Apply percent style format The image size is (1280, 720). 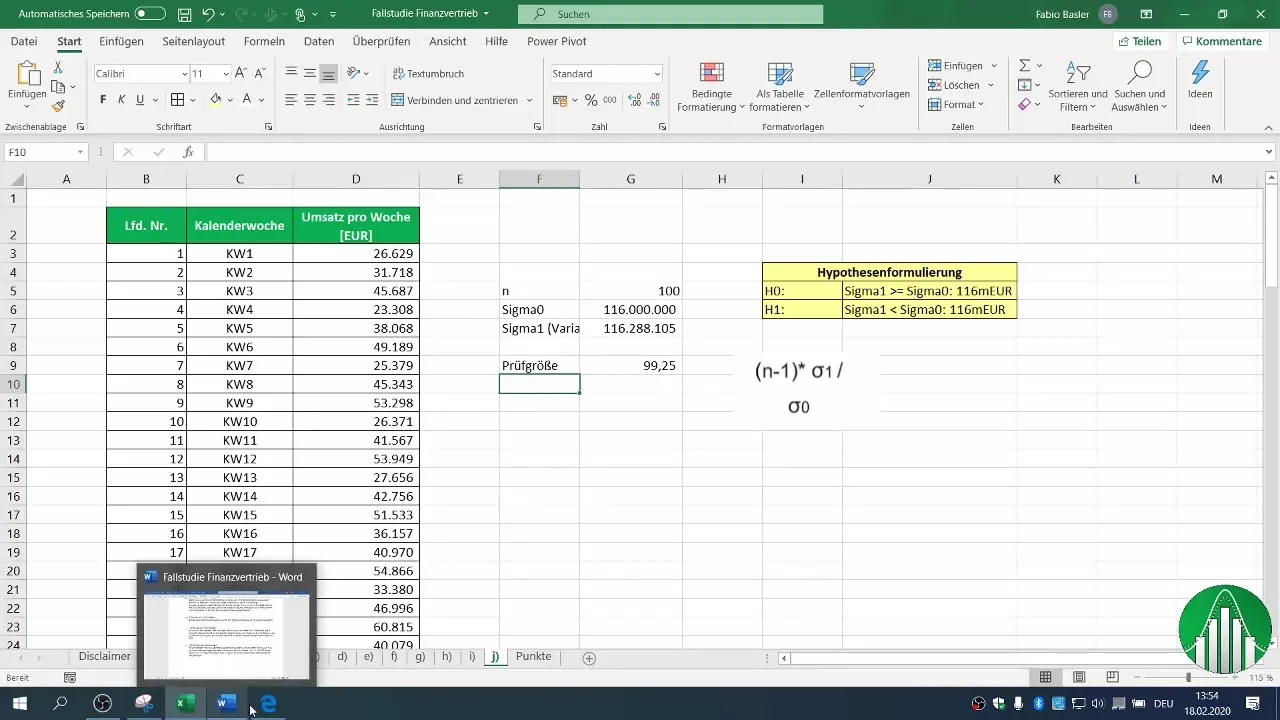(591, 100)
